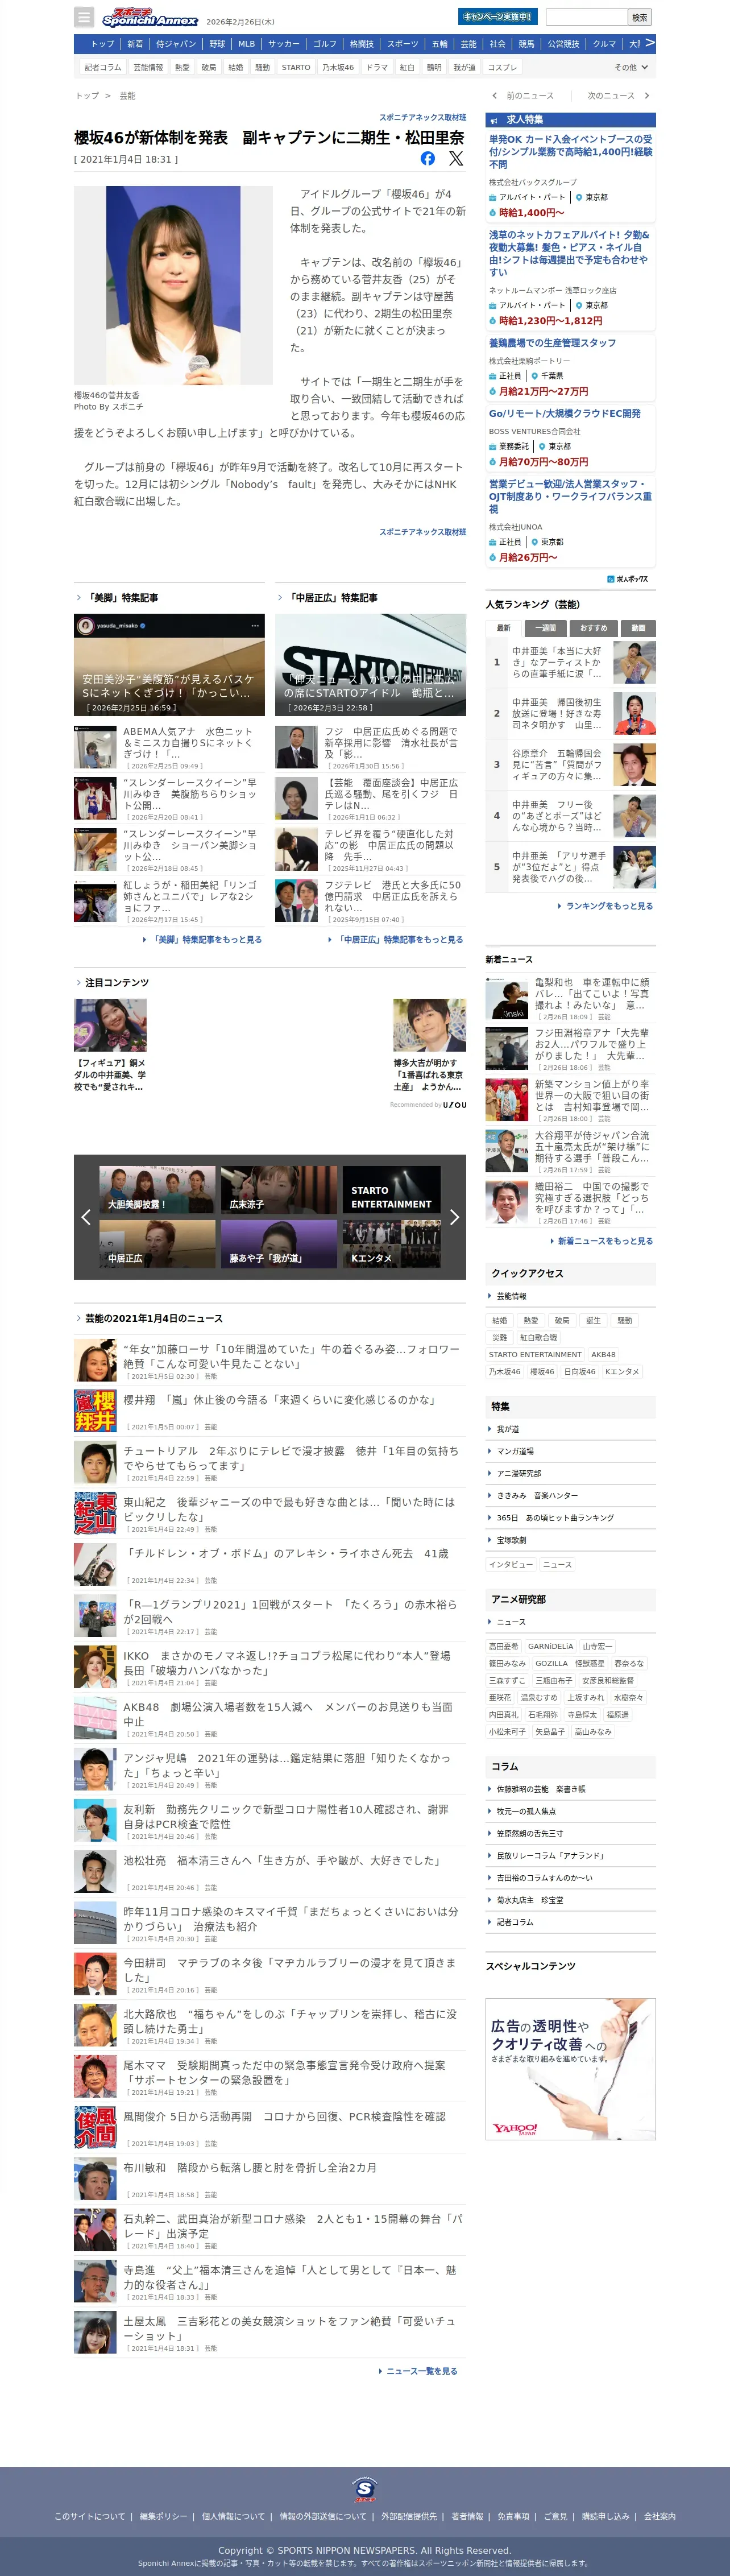Focus the header search text field

(x=586, y=17)
